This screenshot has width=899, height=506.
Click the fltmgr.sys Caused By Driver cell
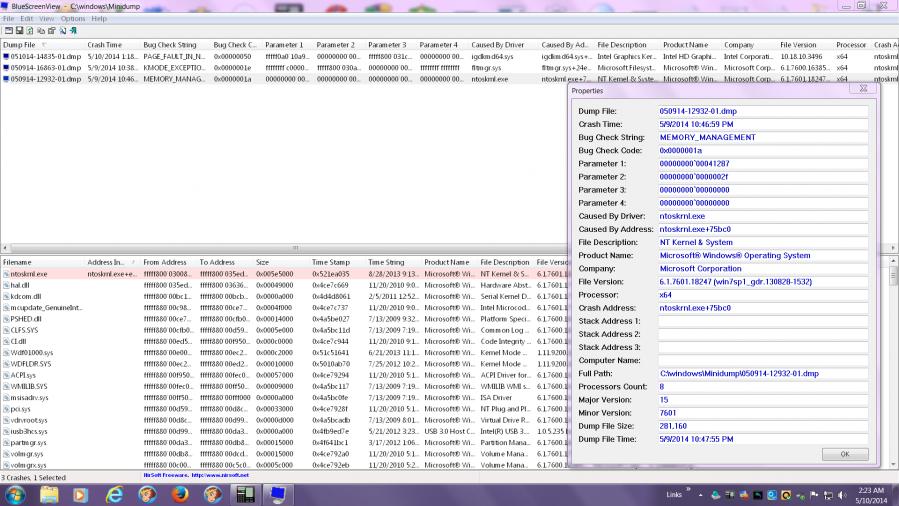486,68
